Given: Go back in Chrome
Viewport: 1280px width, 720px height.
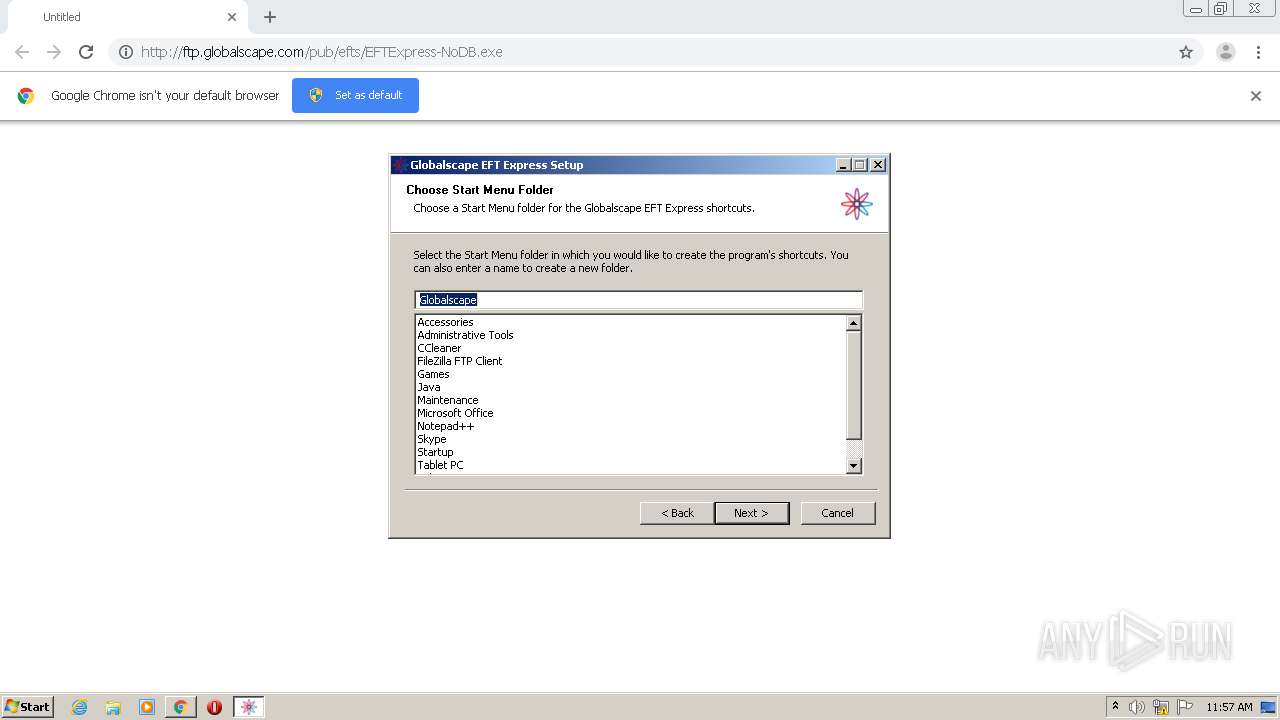Looking at the screenshot, I should pos(22,52).
